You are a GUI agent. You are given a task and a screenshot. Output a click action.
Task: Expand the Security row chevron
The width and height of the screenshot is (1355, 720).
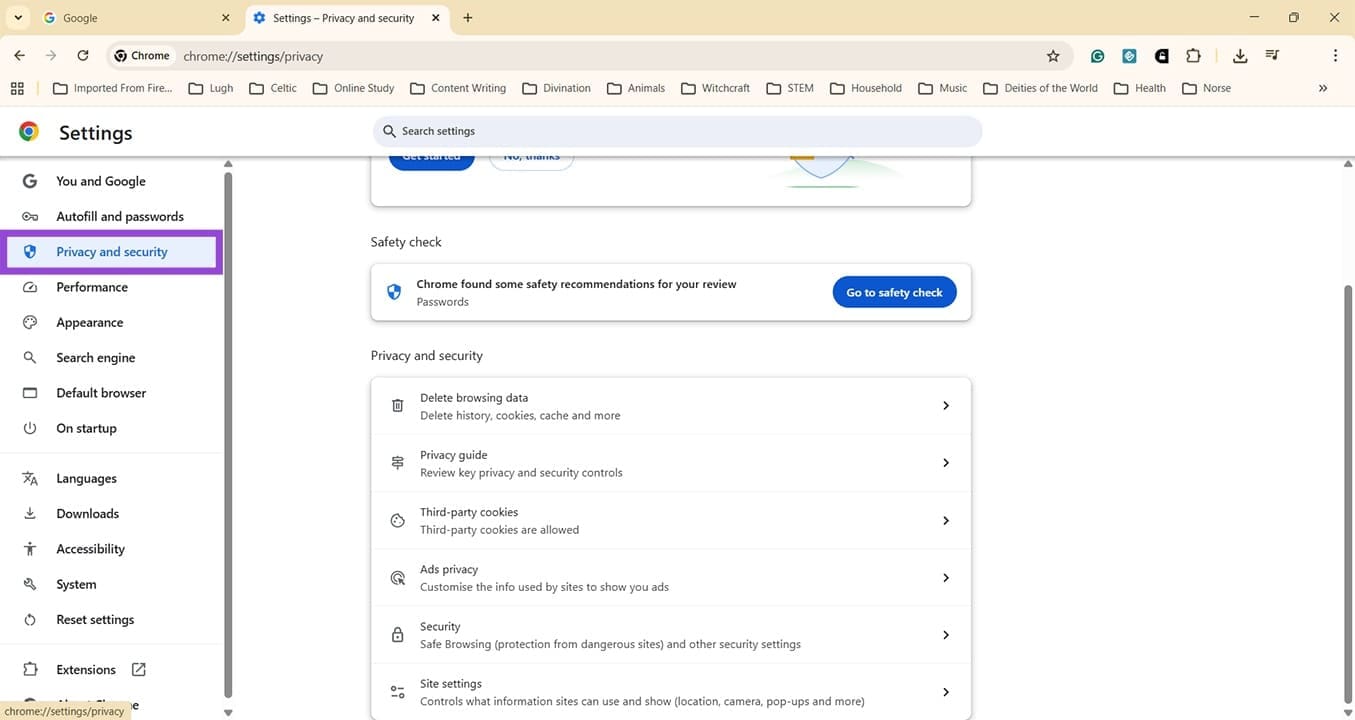tap(945, 634)
